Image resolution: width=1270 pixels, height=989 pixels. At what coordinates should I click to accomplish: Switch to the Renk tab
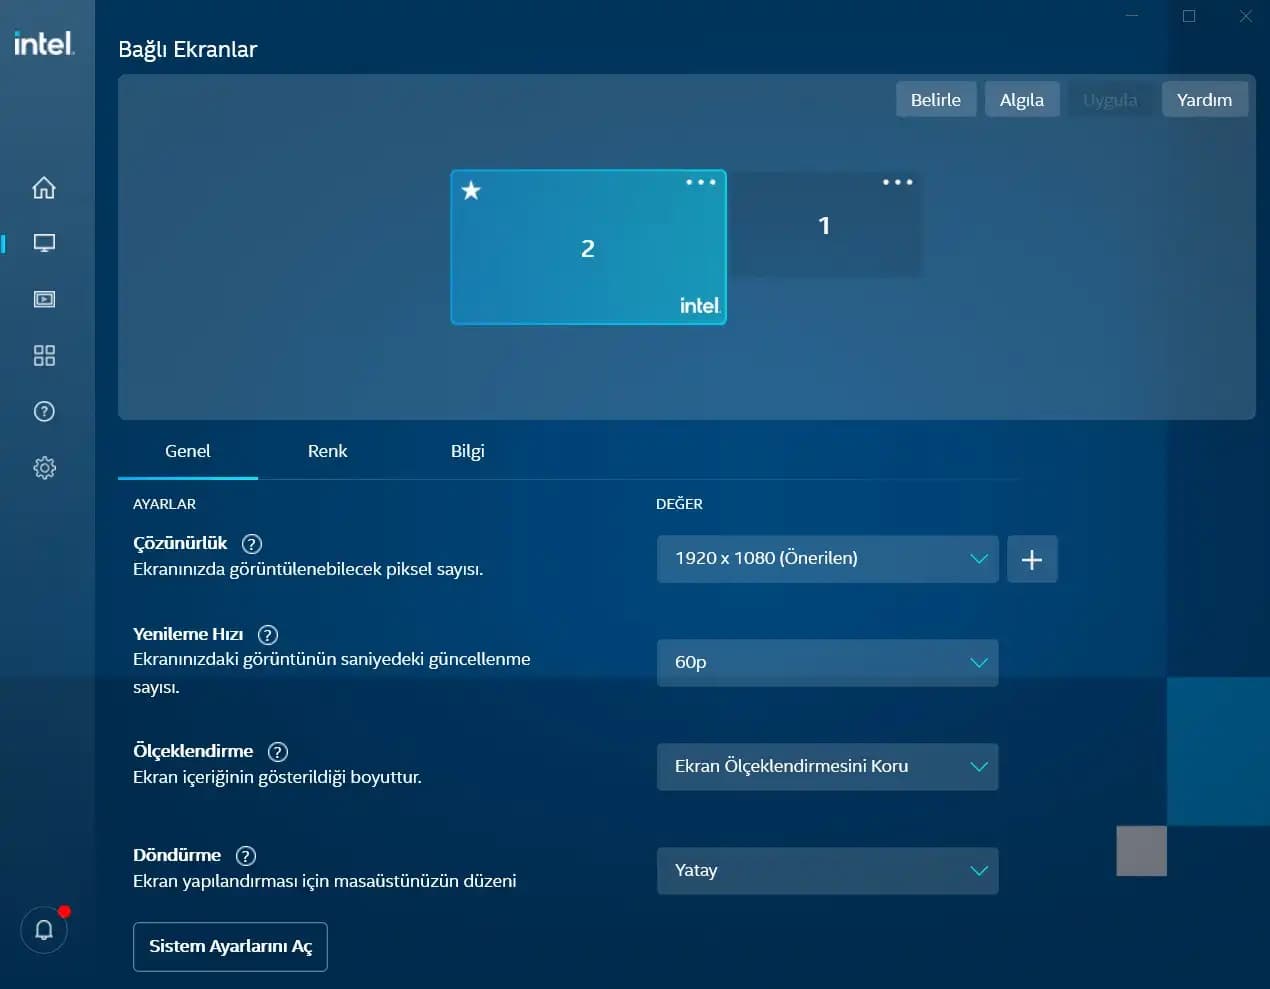tap(327, 451)
